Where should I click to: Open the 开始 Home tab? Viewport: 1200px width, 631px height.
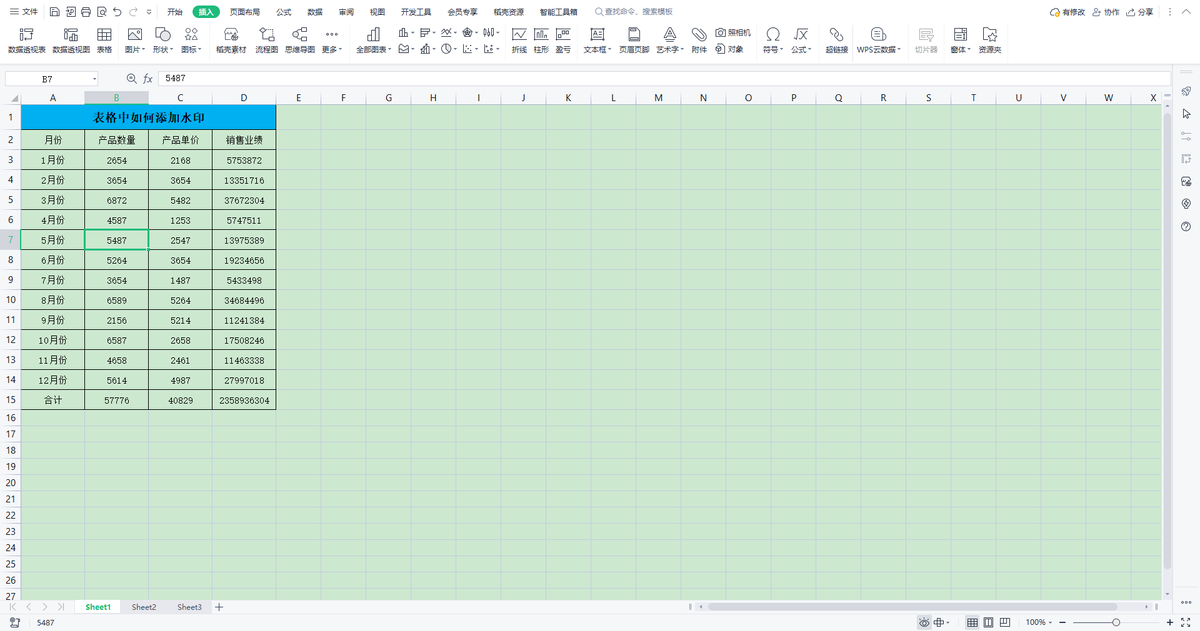coord(175,12)
